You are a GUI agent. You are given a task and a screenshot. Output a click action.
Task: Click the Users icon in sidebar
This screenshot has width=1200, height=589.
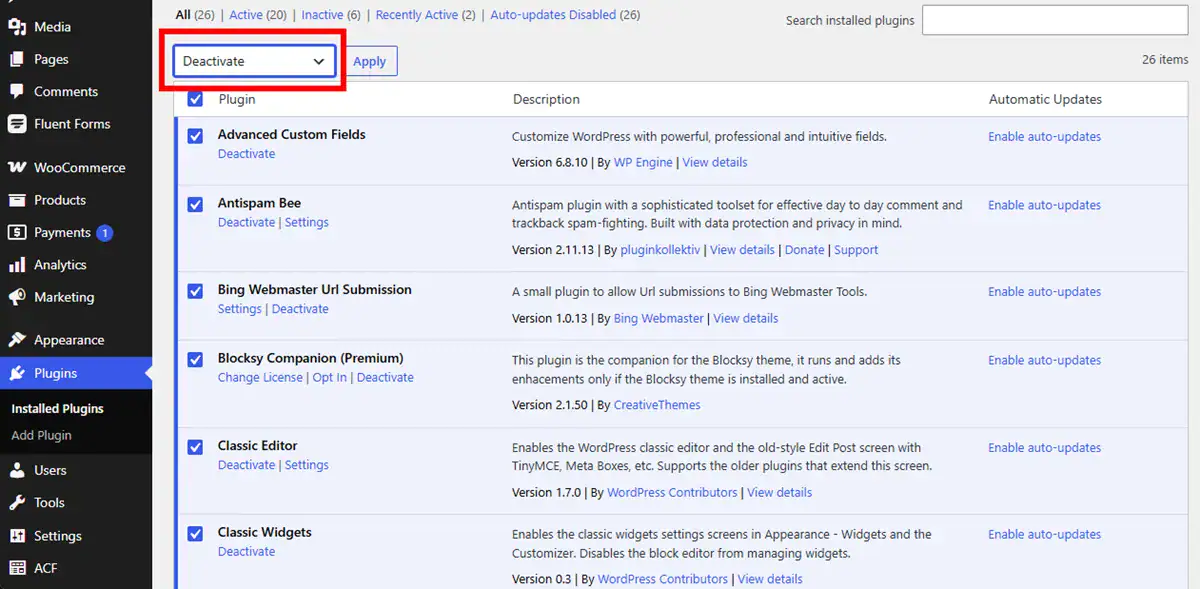[17, 470]
